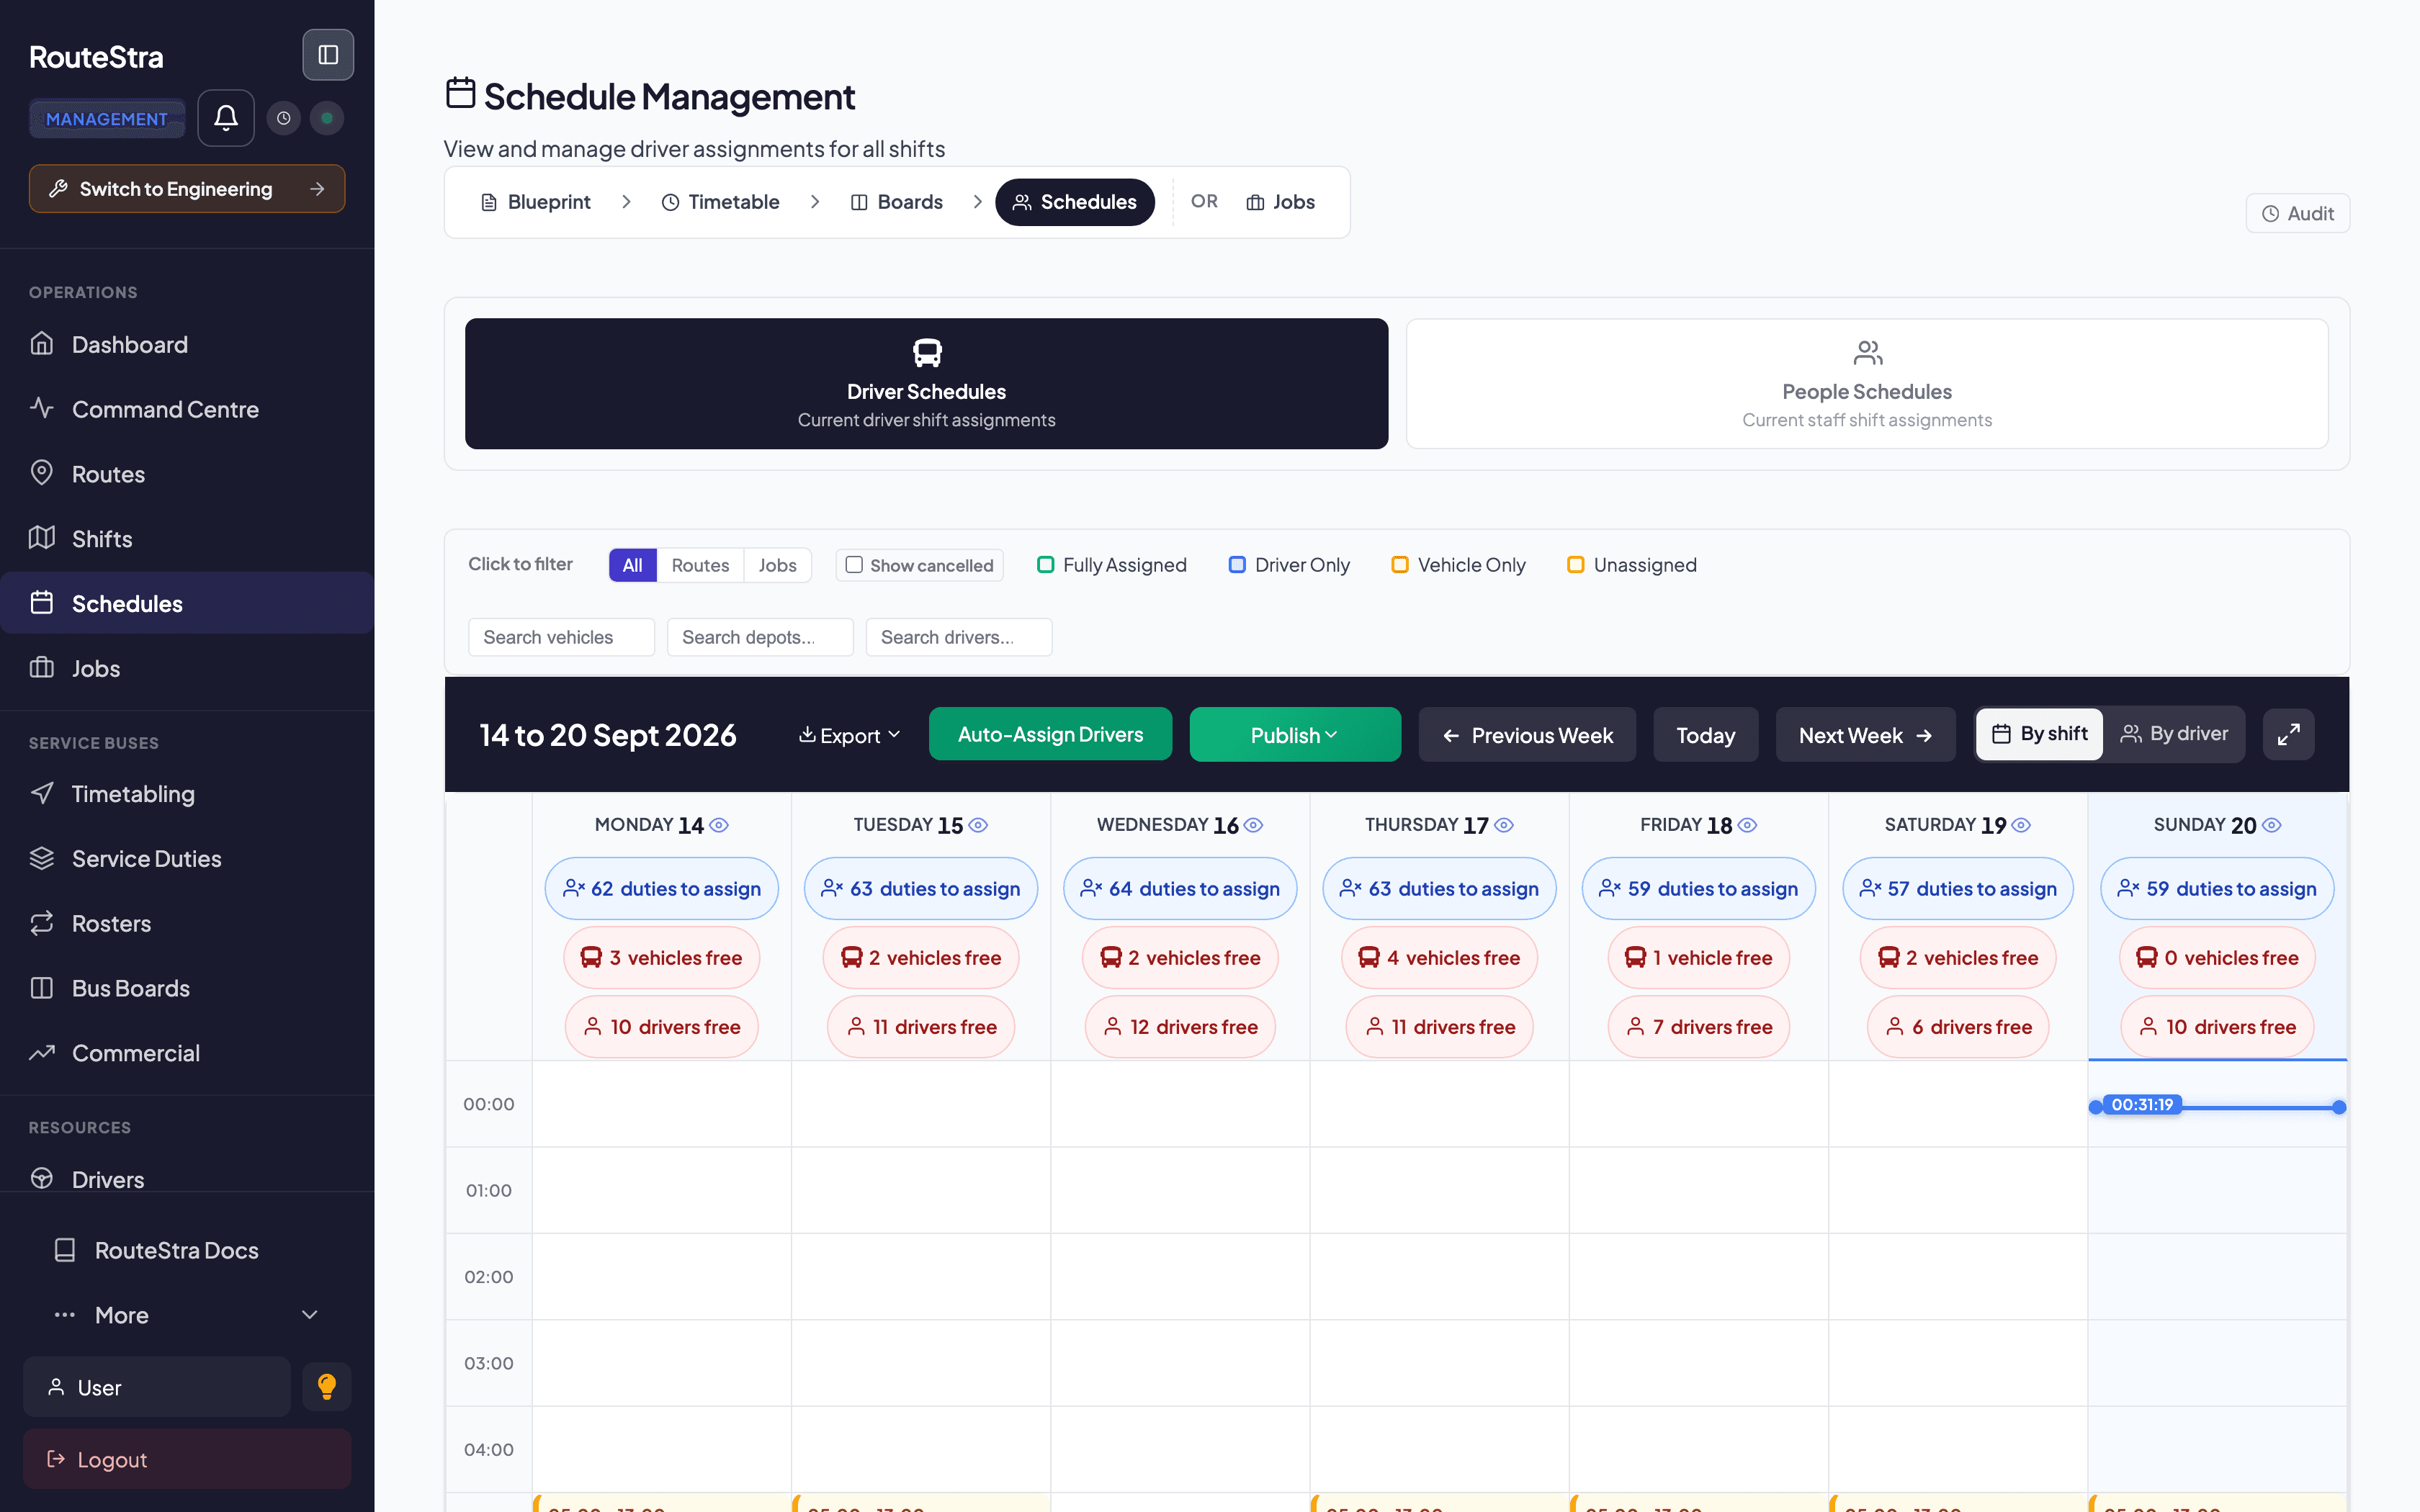The height and width of the screenshot is (1512, 2420).
Task: Click Switch to Engineering
Action: pos(187,189)
